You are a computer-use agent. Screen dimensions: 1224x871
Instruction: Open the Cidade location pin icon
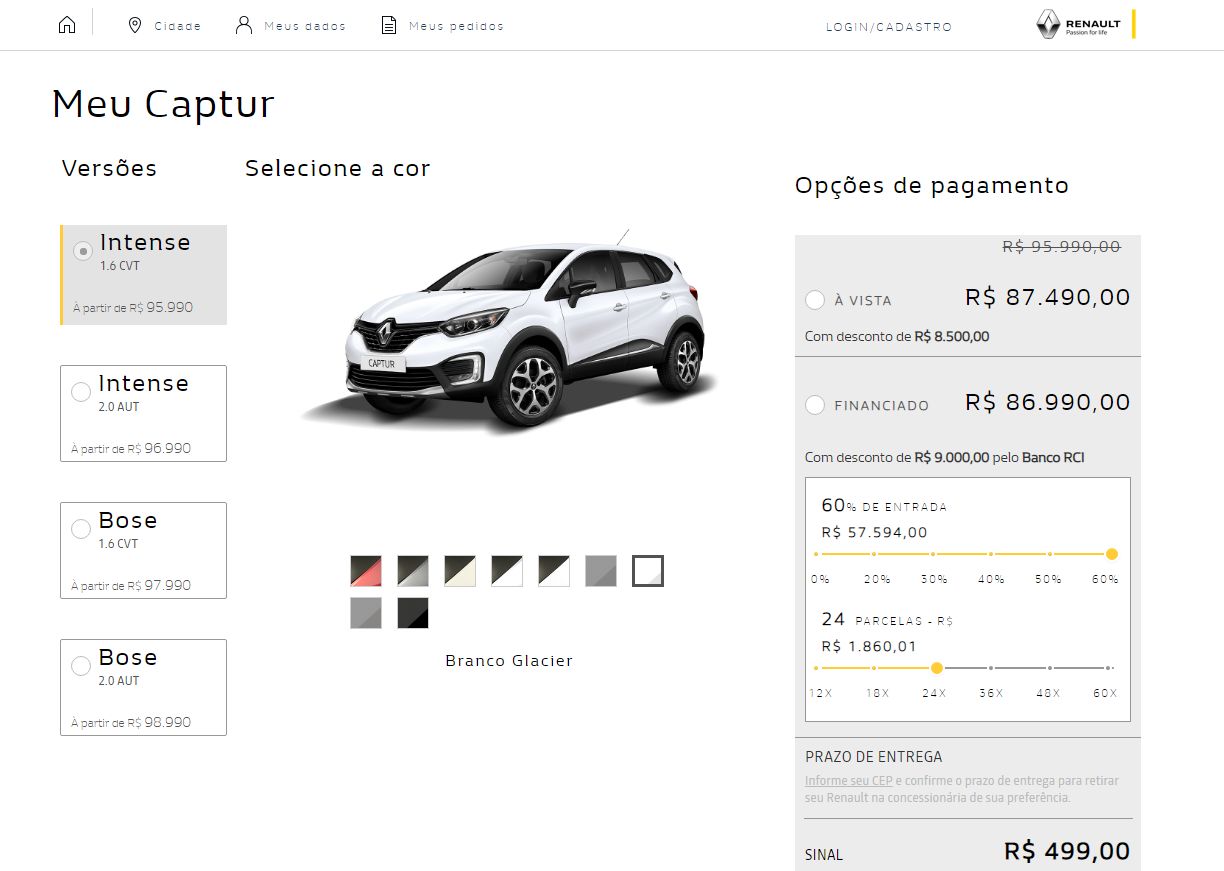pos(135,25)
